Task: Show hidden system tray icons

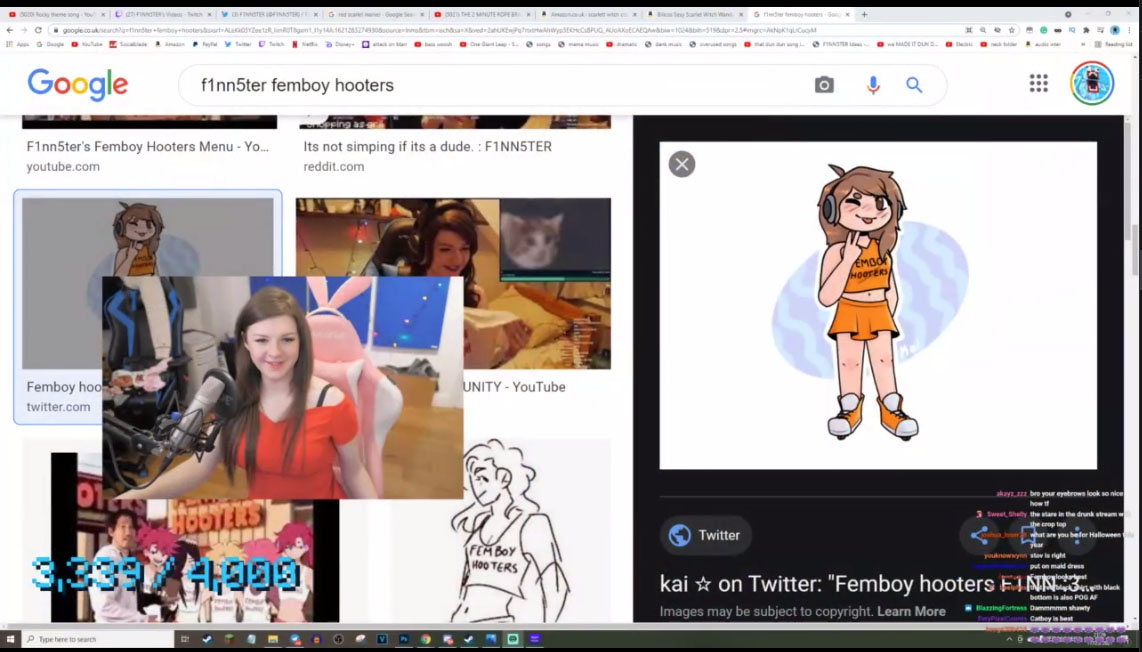Action: pos(1009,639)
